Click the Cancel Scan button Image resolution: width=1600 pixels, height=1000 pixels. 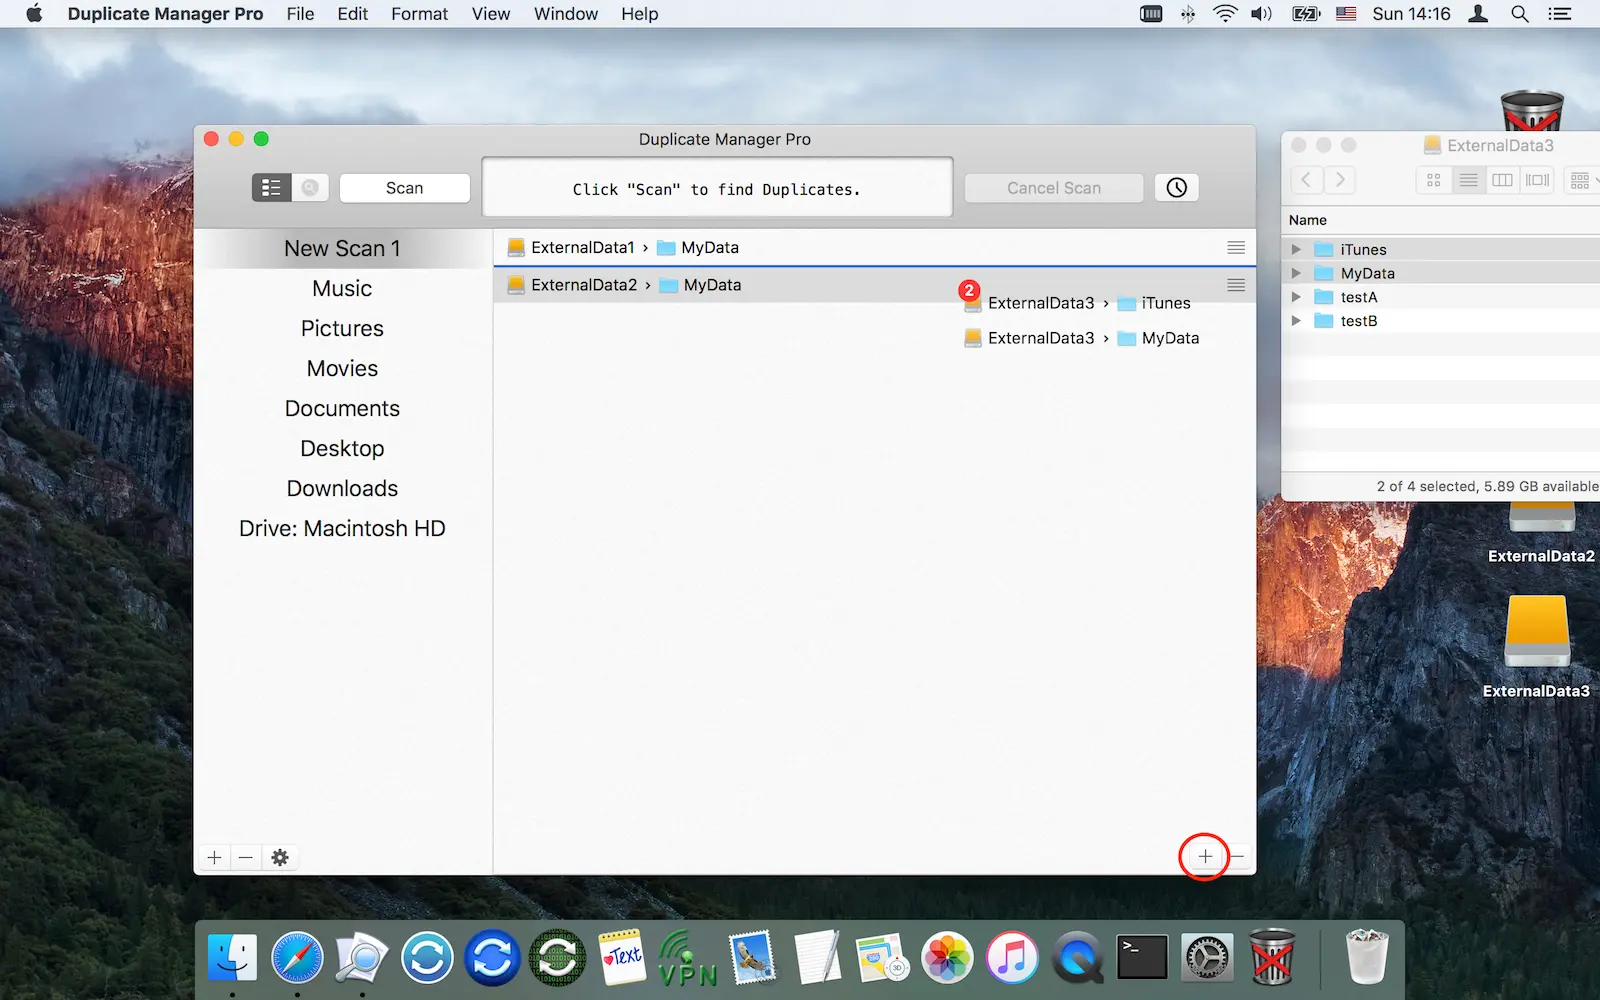coord(1054,188)
